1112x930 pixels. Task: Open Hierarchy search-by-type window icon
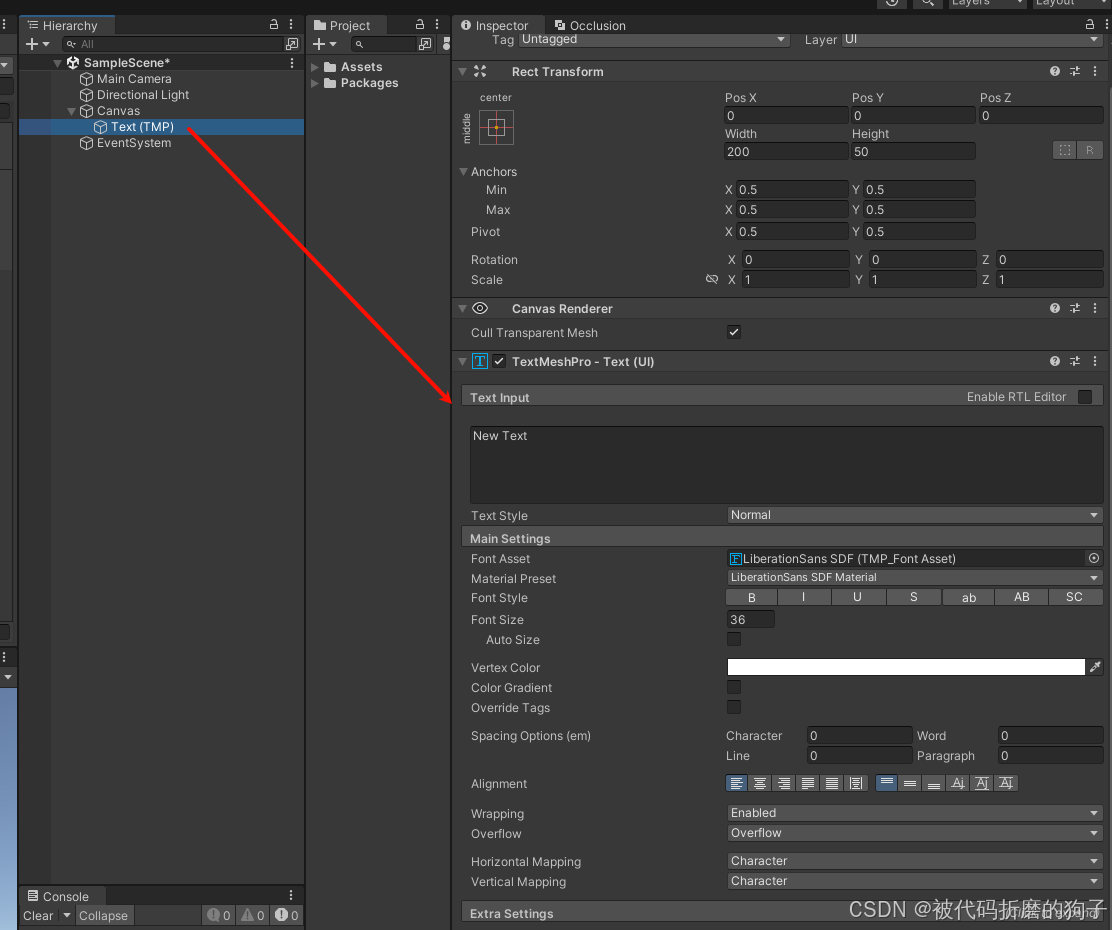(x=291, y=44)
